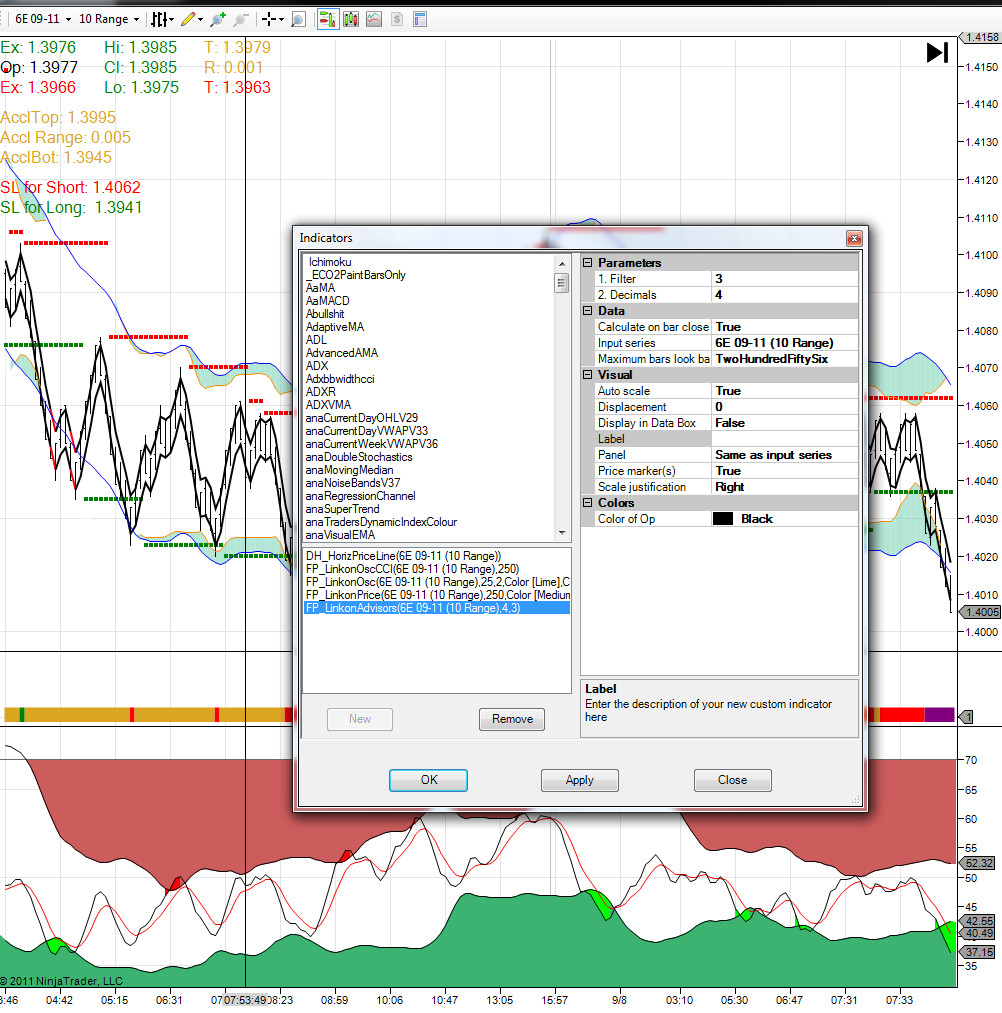Viewport: 1002px width, 1013px height.
Task: Collapse the Parameters section
Action: click(x=587, y=262)
